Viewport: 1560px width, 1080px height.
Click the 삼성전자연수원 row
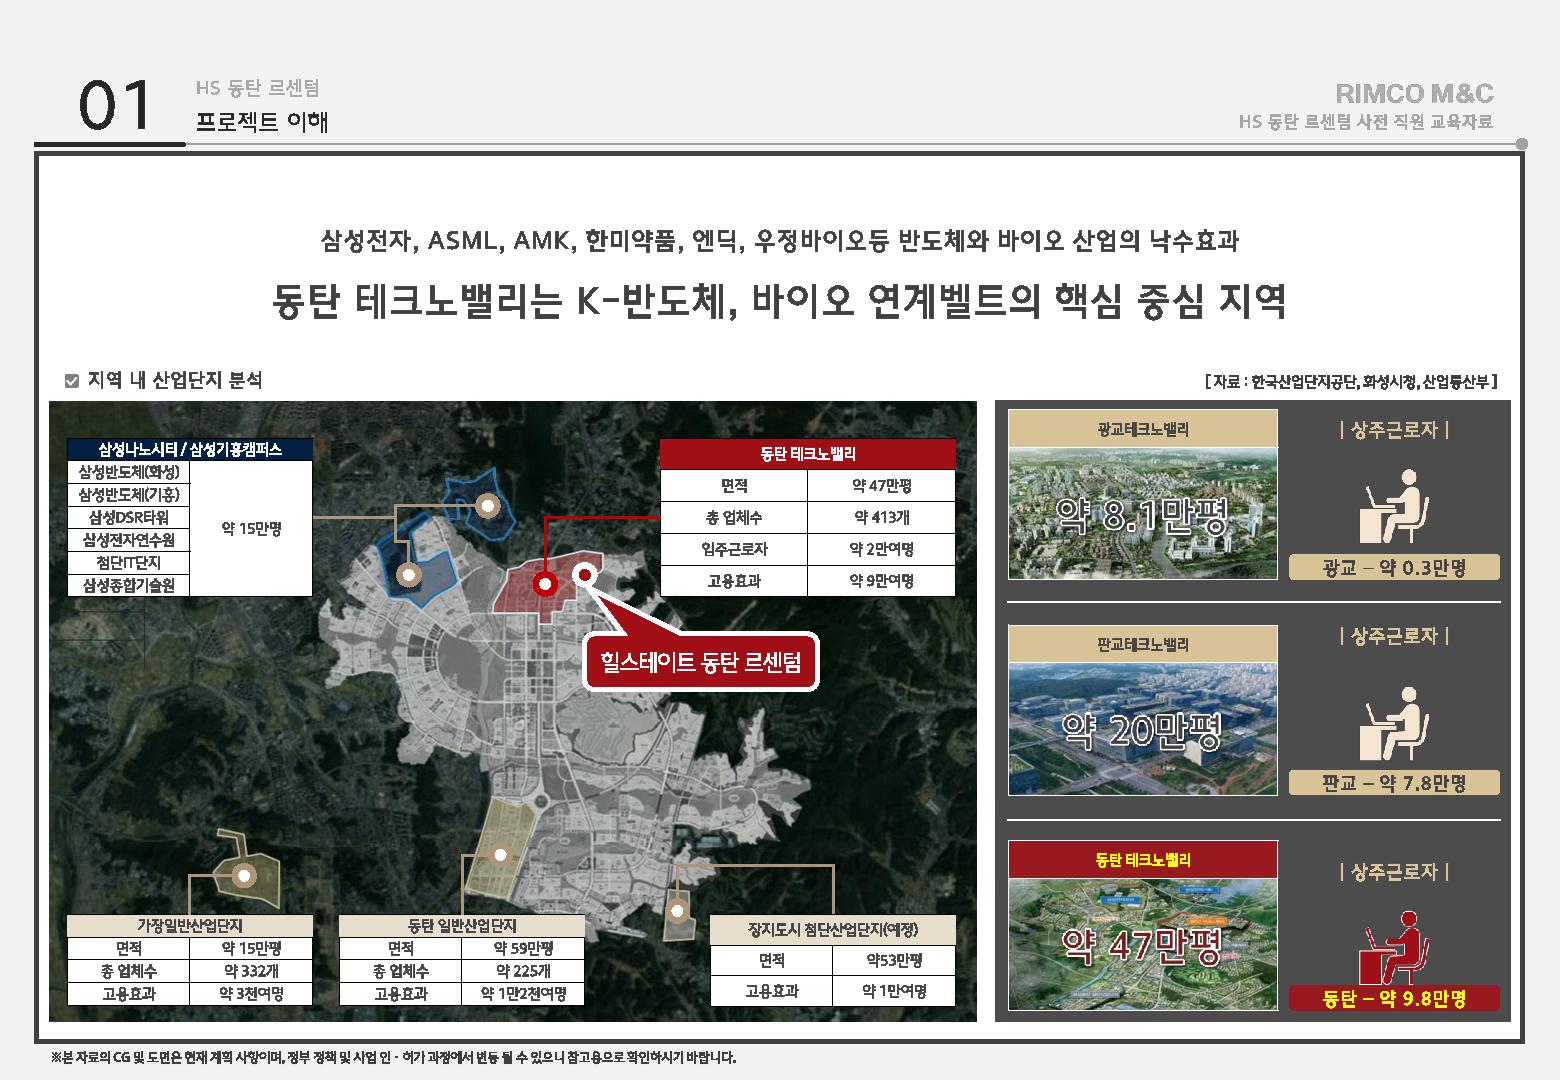pos(129,540)
